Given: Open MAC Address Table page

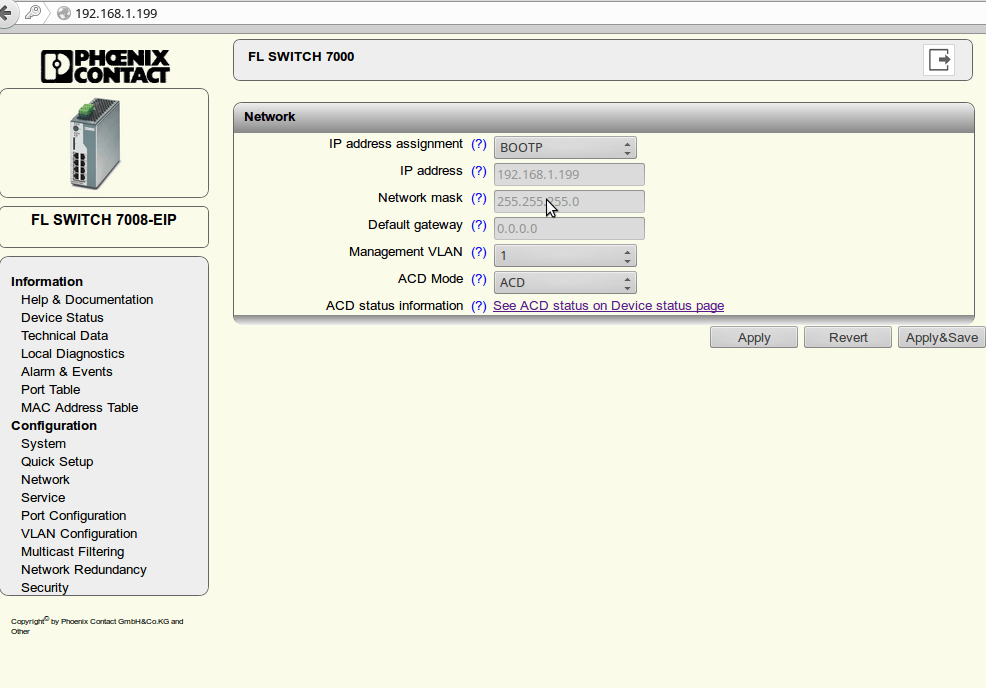Looking at the screenshot, I should [79, 408].
